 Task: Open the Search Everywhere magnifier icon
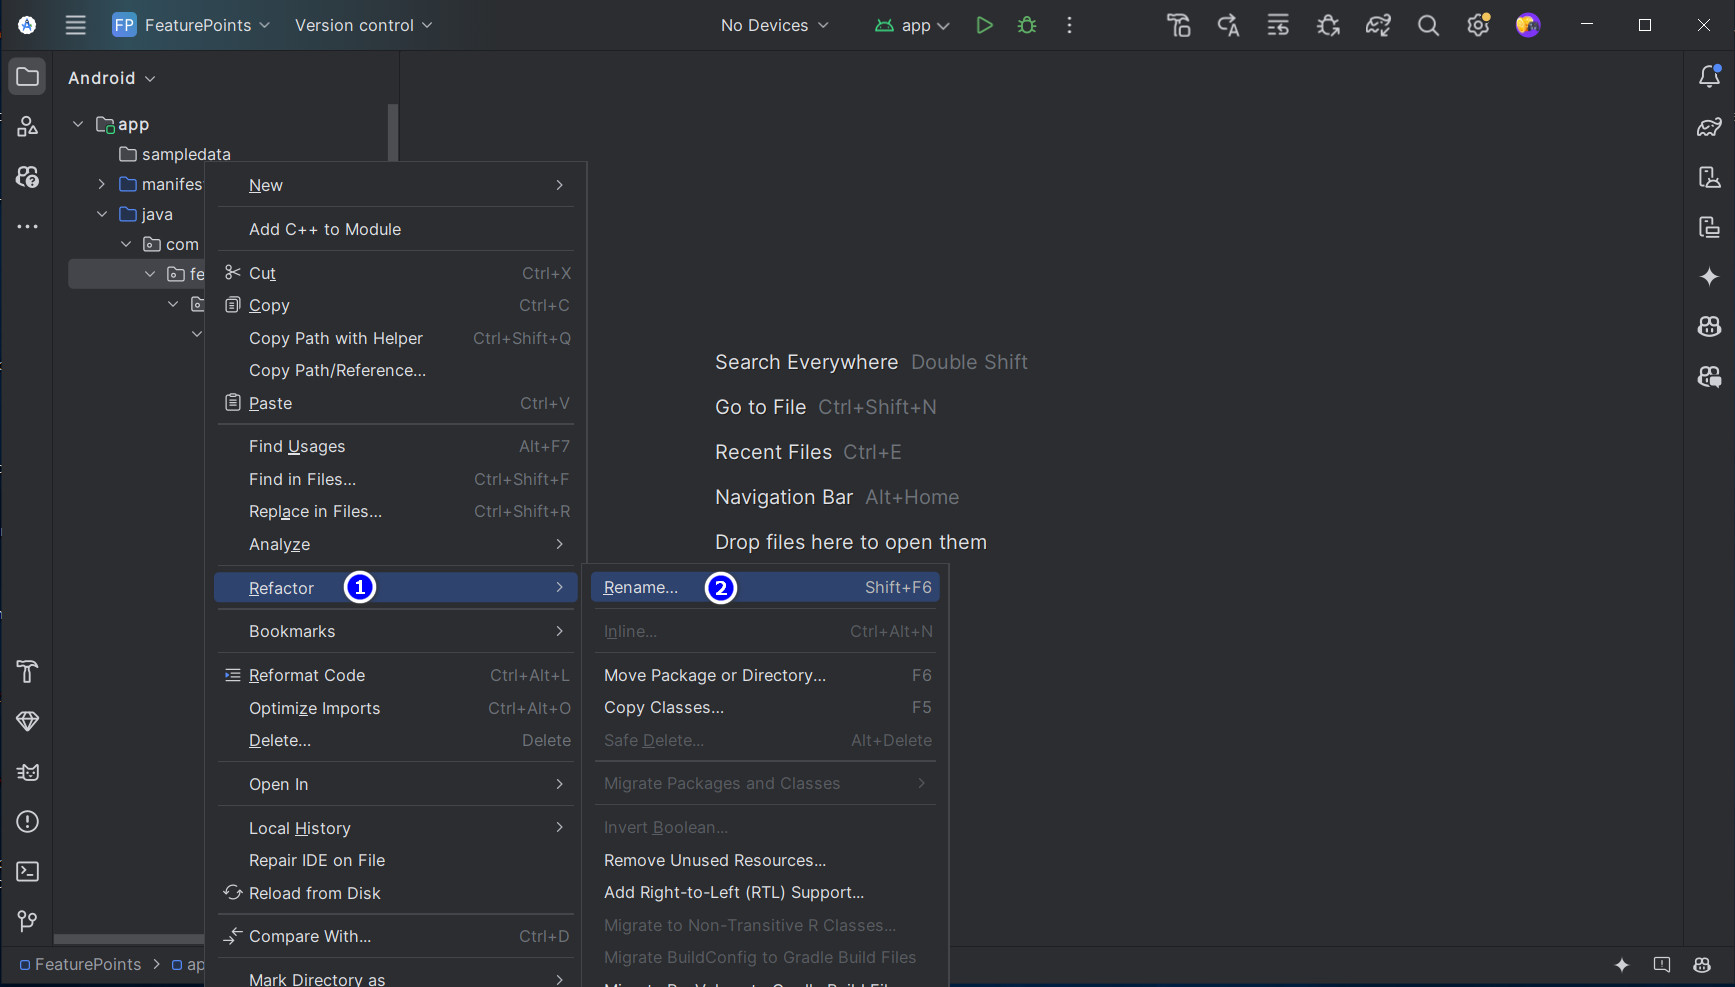point(1428,26)
